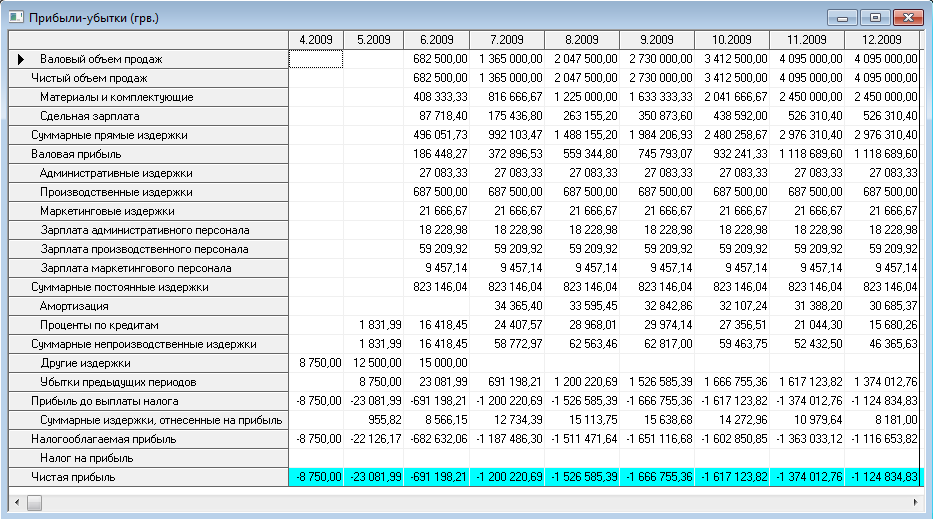
Task: Select the row Валовая прибыль
Action: click(x=149, y=154)
